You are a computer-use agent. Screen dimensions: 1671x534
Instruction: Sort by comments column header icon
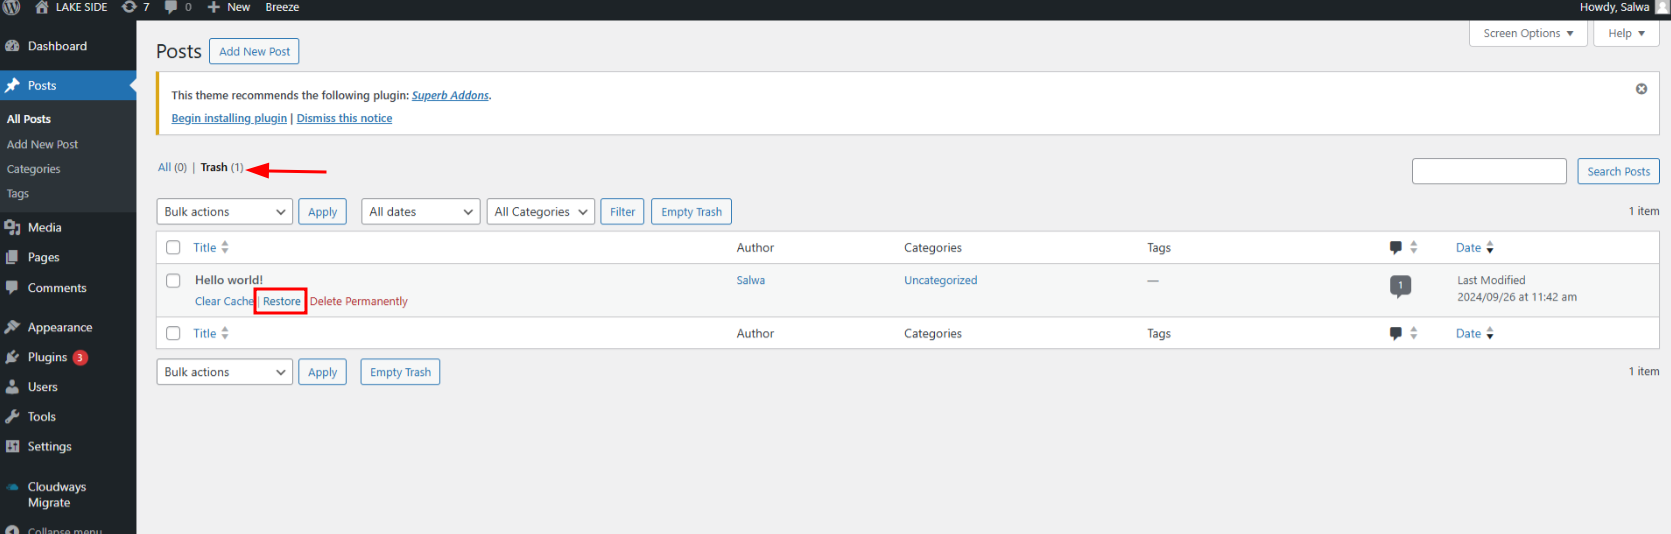tap(1396, 247)
